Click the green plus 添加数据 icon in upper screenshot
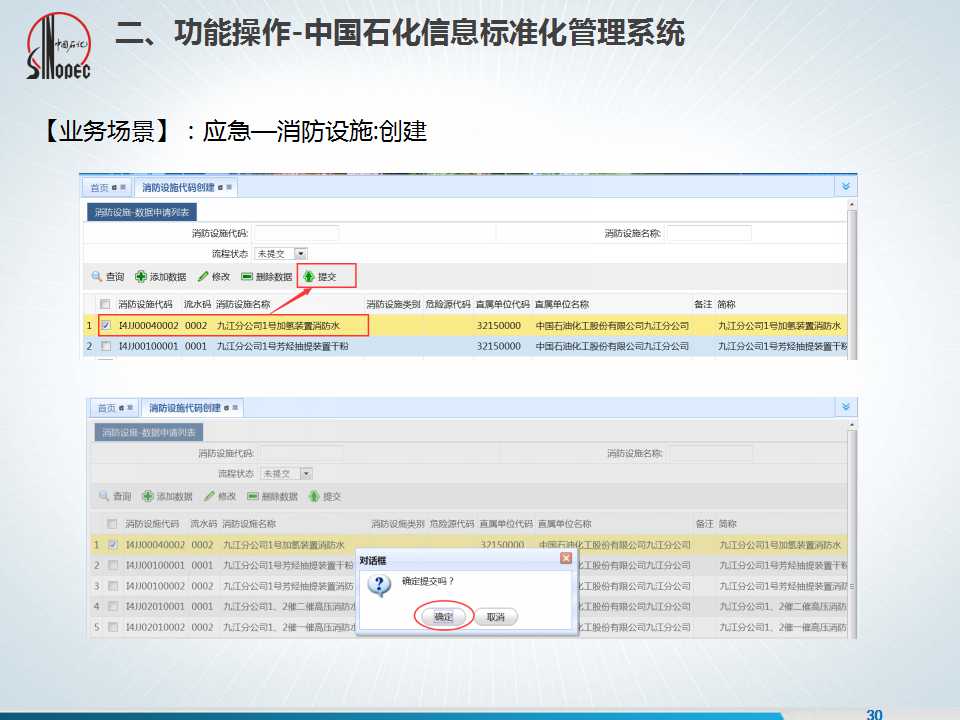Viewport: 960px width, 720px height. pyautogui.click(x=141, y=277)
